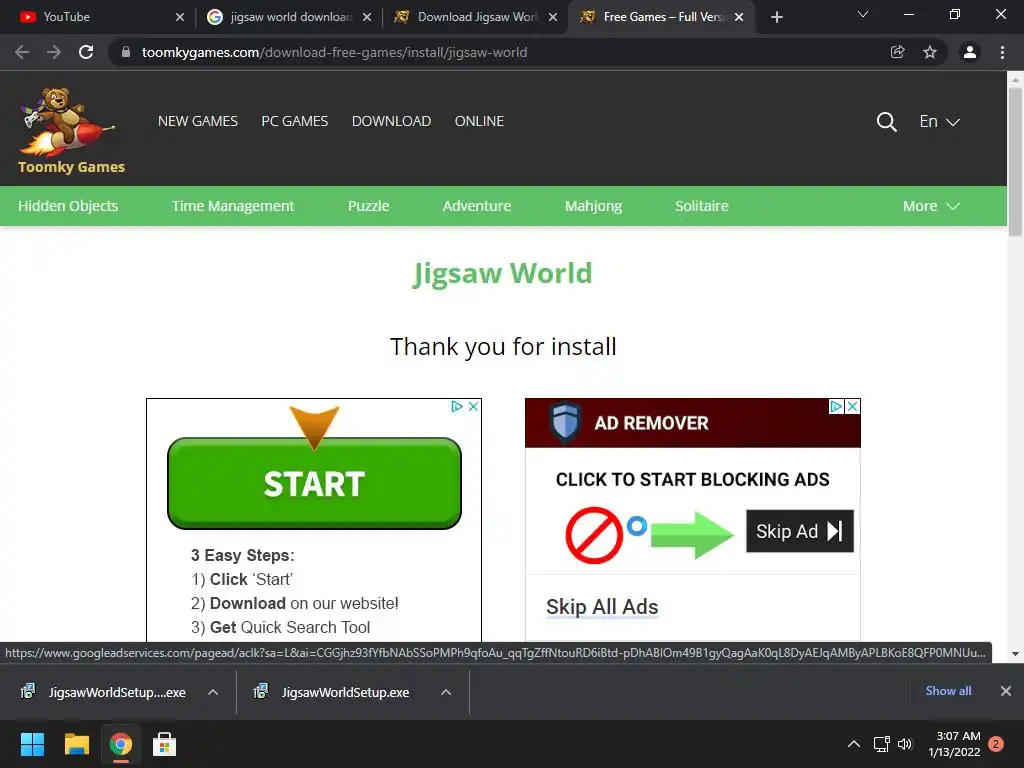Click the Skip Ad button
The height and width of the screenshot is (768, 1024).
pyautogui.click(x=800, y=531)
